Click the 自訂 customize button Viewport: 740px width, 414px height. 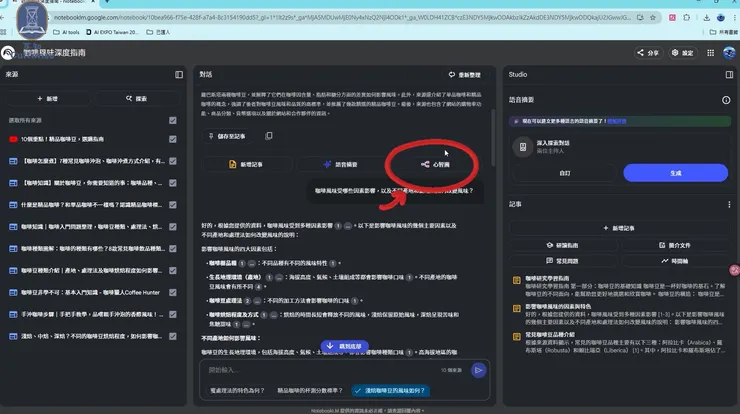pos(564,173)
